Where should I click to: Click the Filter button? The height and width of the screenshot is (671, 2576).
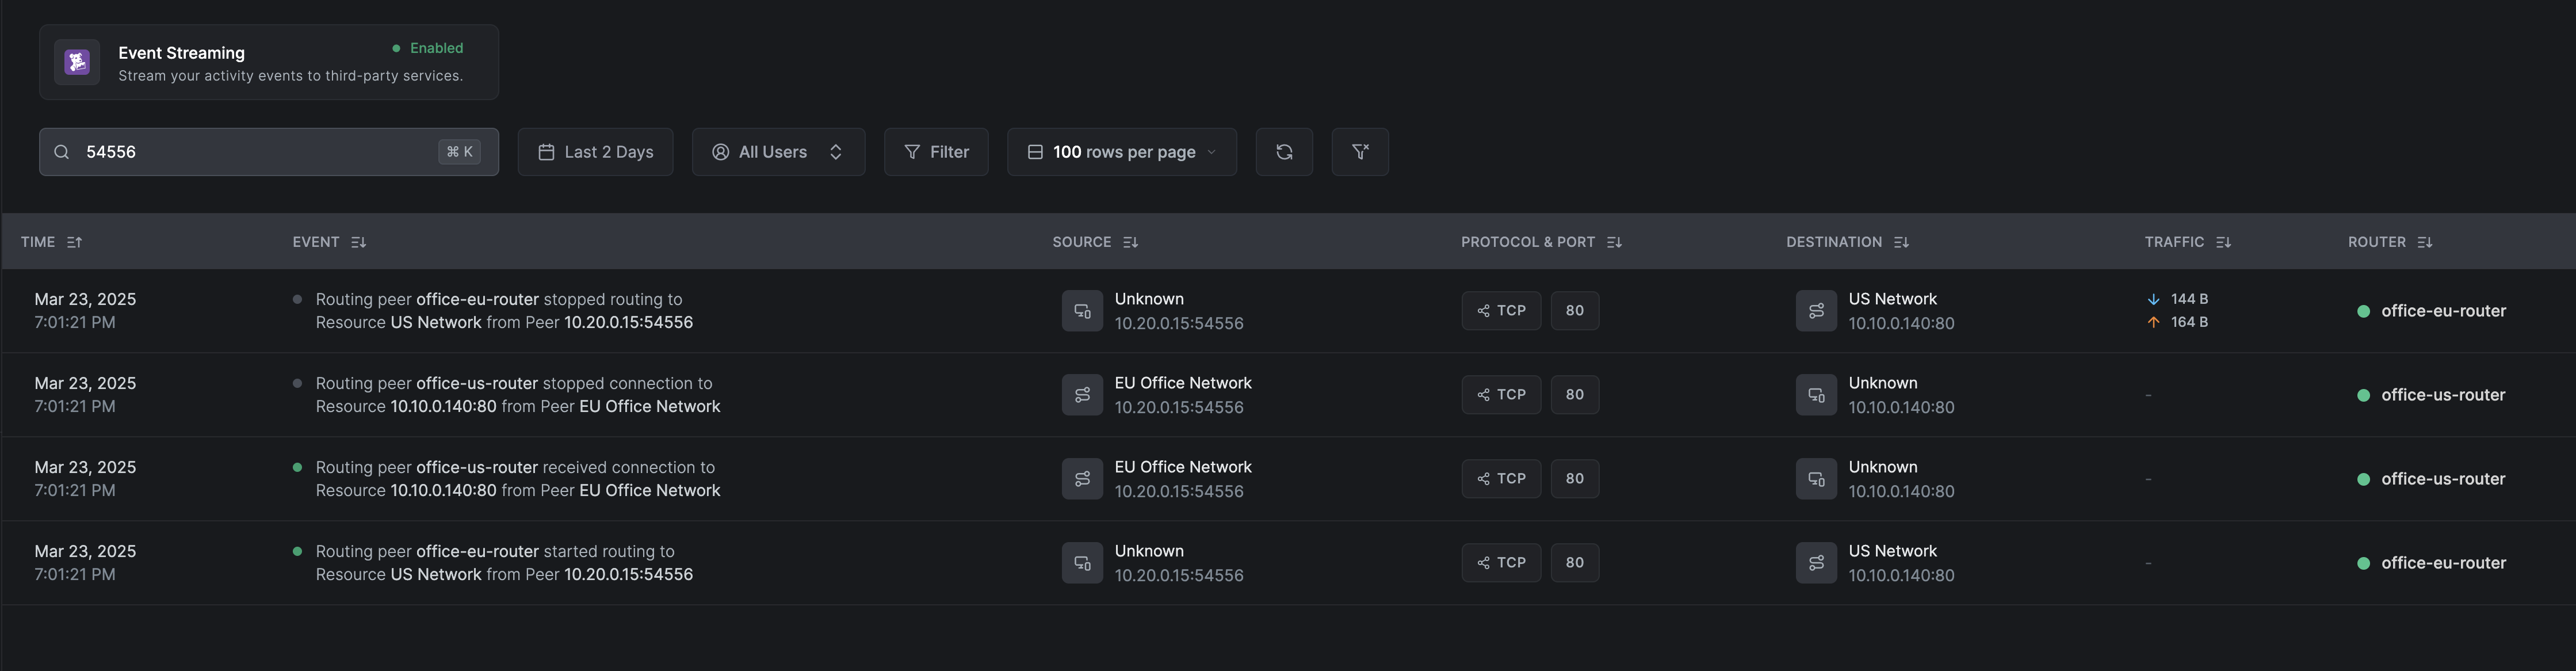pos(936,152)
